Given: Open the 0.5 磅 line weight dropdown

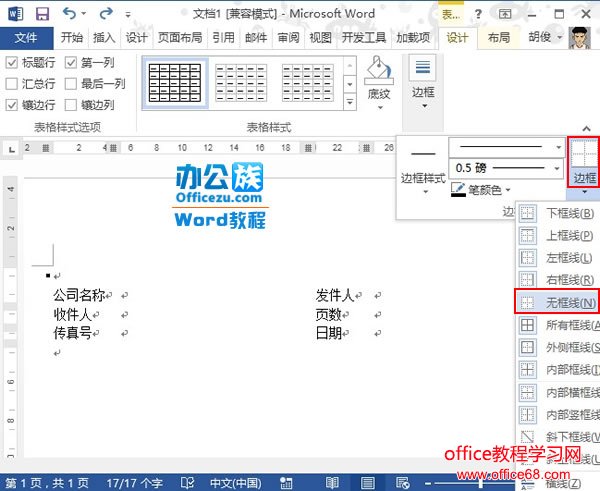Looking at the screenshot, I should [557, 168].
